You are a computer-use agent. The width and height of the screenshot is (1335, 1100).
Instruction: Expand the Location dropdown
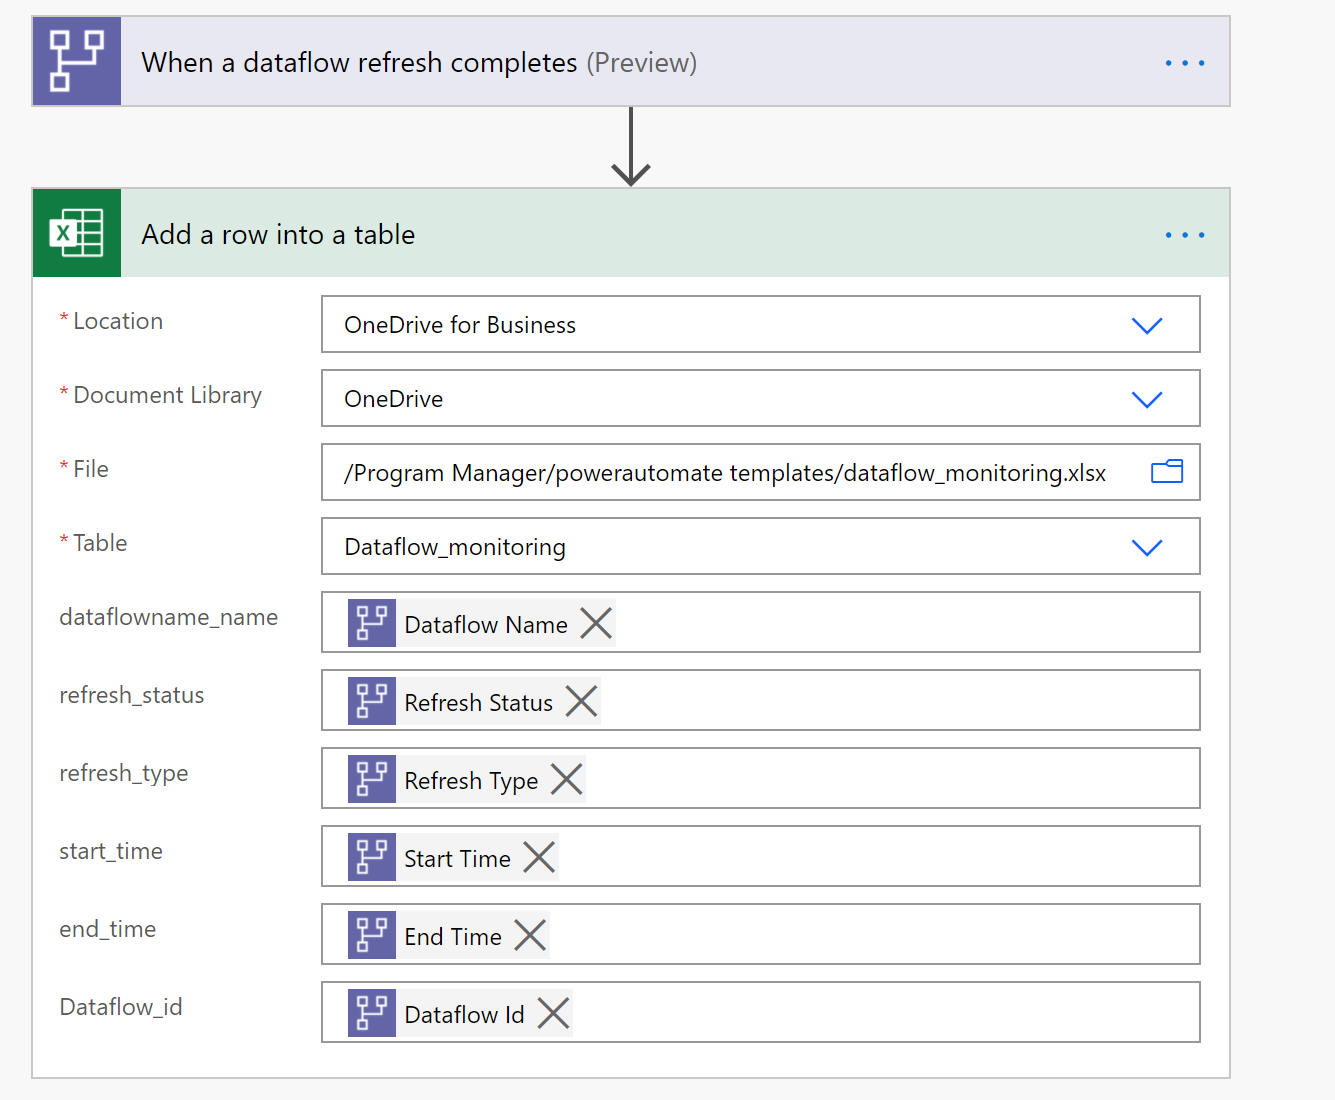[1146, 325]
